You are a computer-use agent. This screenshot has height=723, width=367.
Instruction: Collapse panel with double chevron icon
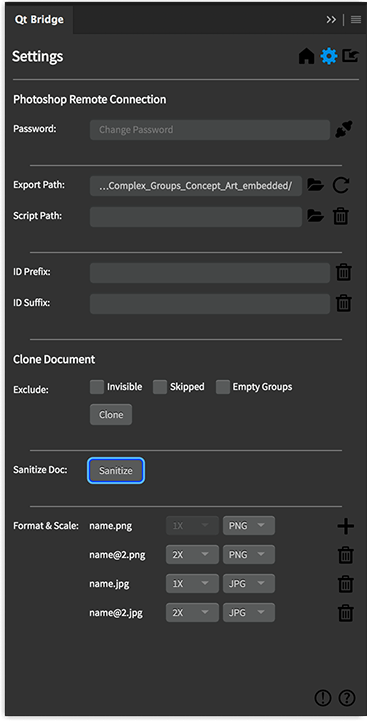331,20
